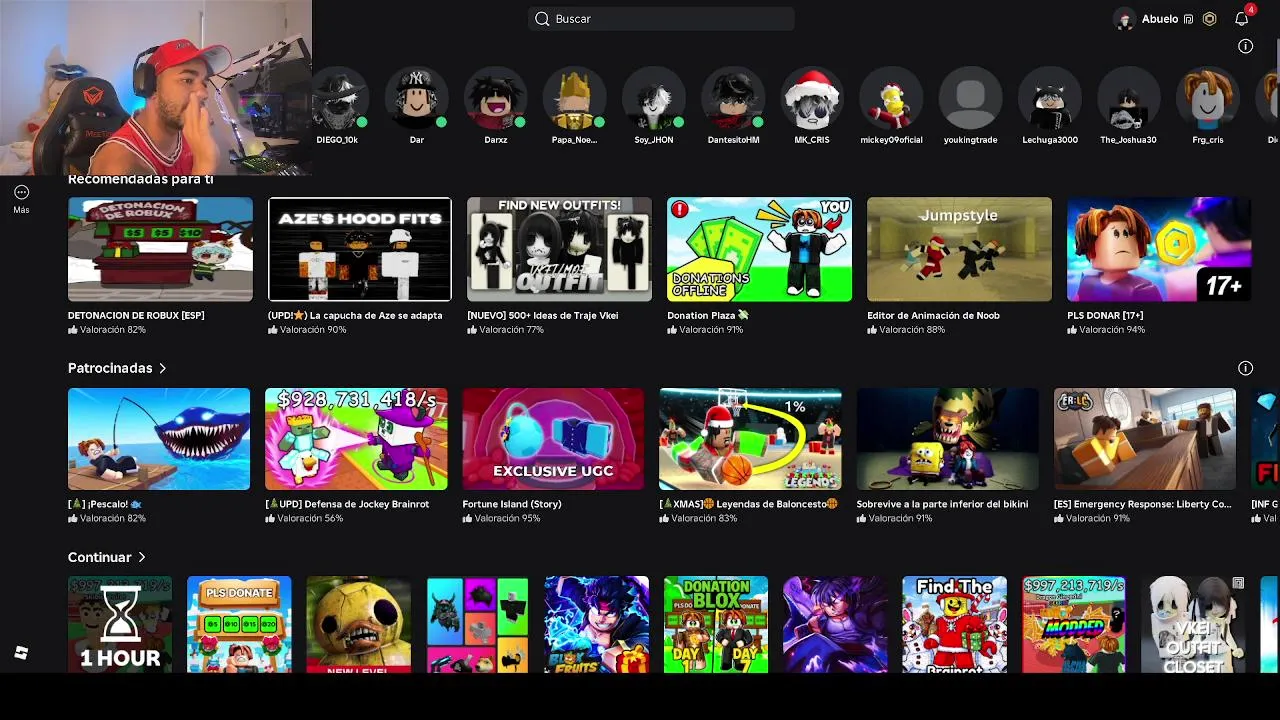1280x720 pixels.
Task: Open friend Frg_cris's avatar
Action: point(1208,99)
